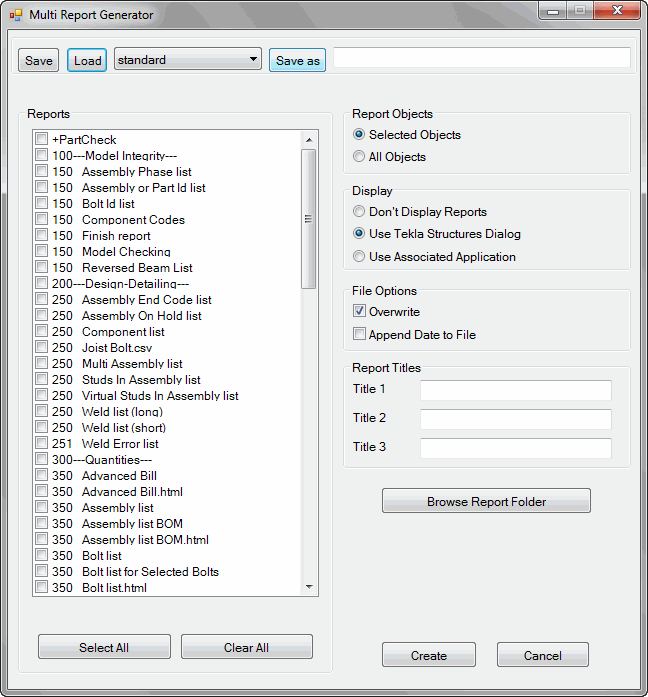Click the Save button
Image resolution: width=648 pixels, height=697 pixels.
pyautogui.click(x=38, y=60)
